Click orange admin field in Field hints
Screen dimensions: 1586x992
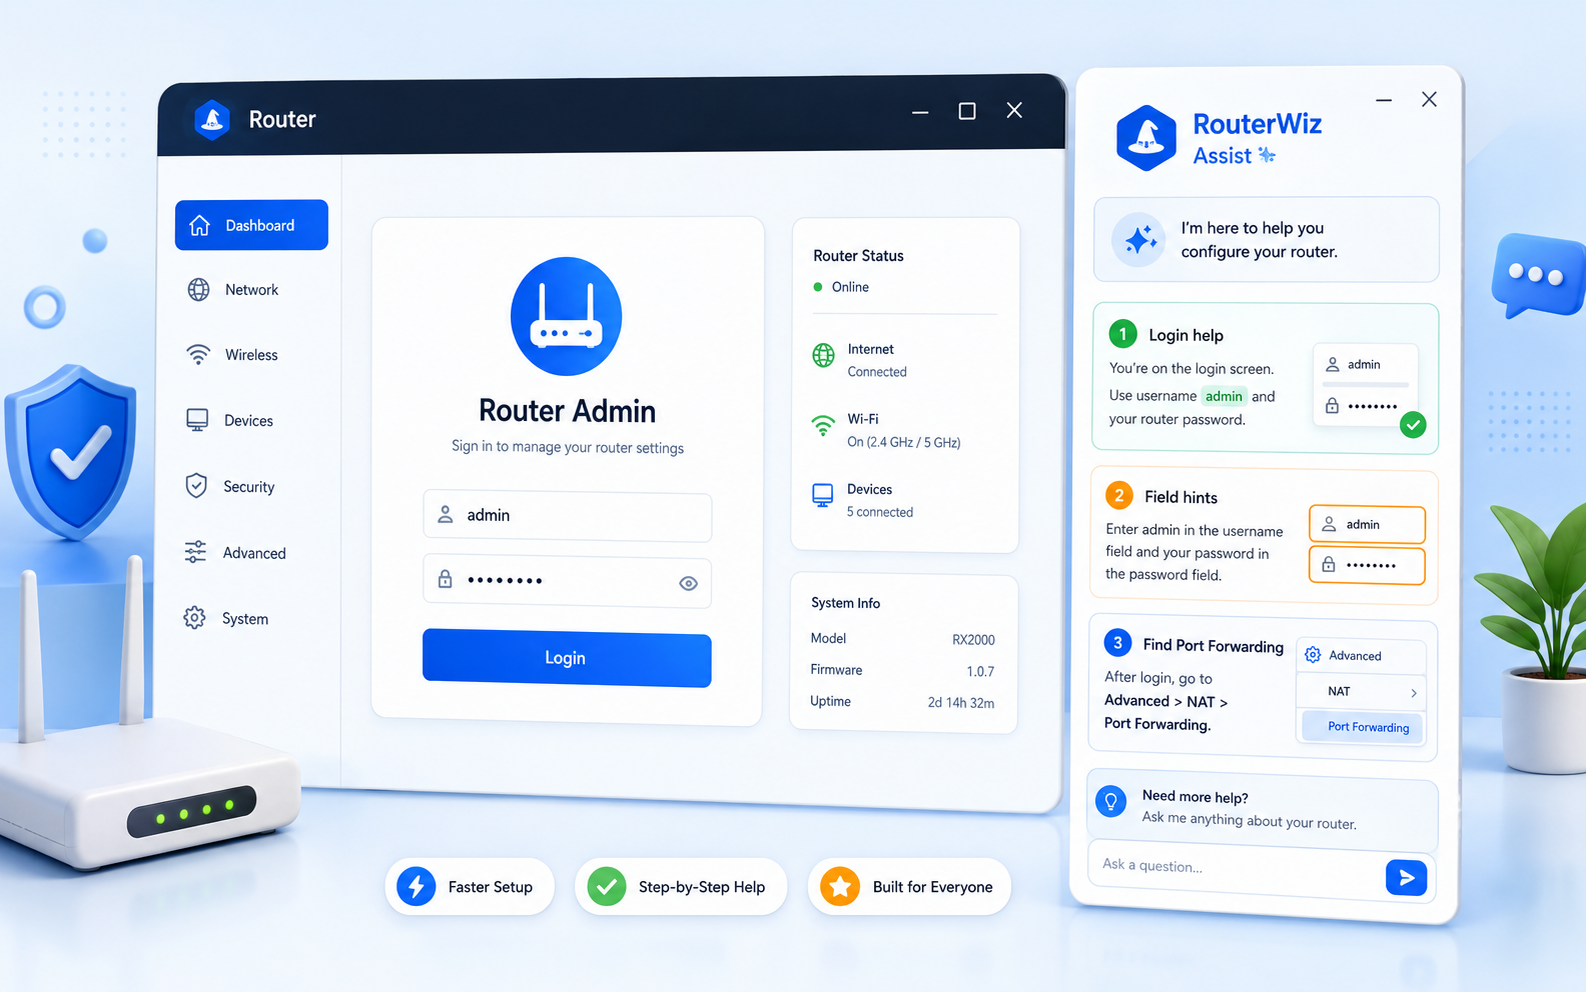(1367, 524)
